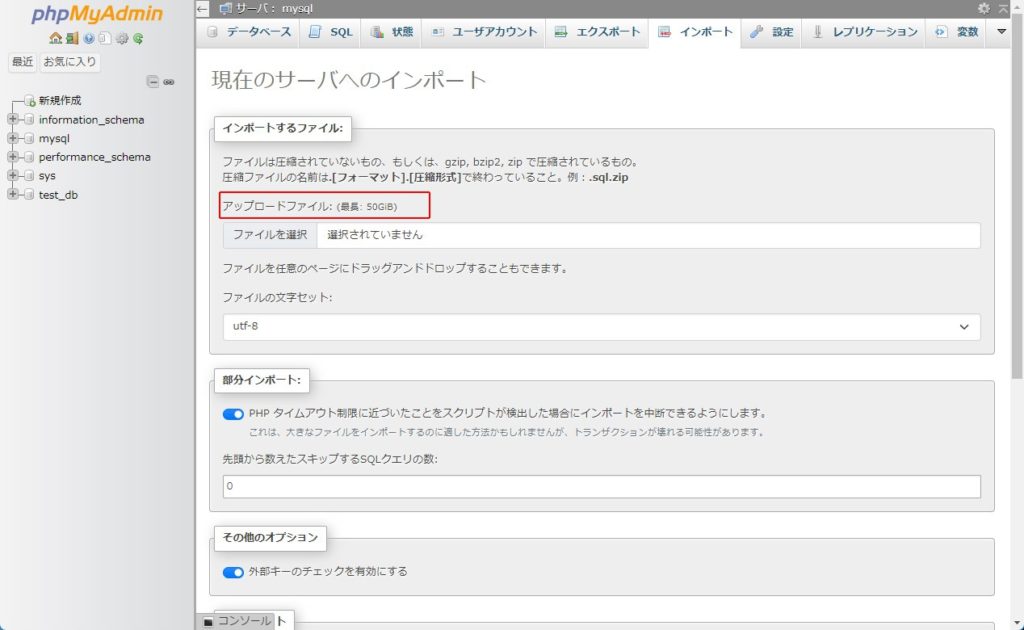
Task: Click page settings gear at top right
Action: click(x=984, y=8)
